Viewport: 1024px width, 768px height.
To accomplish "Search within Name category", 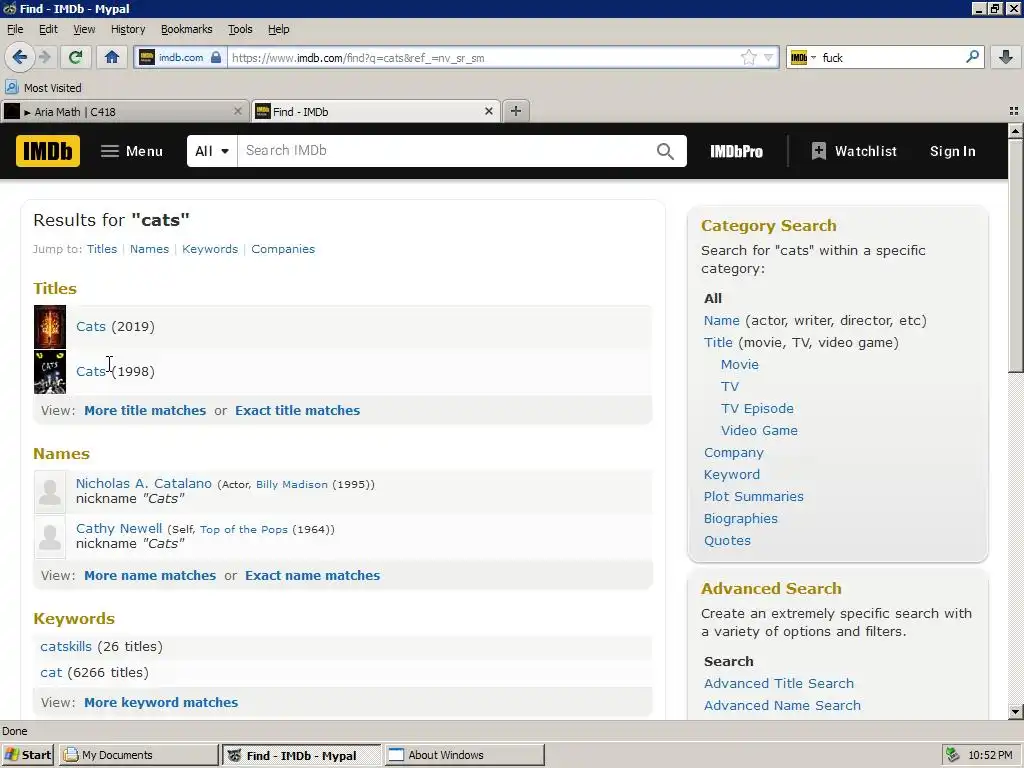I will point(722,321).
